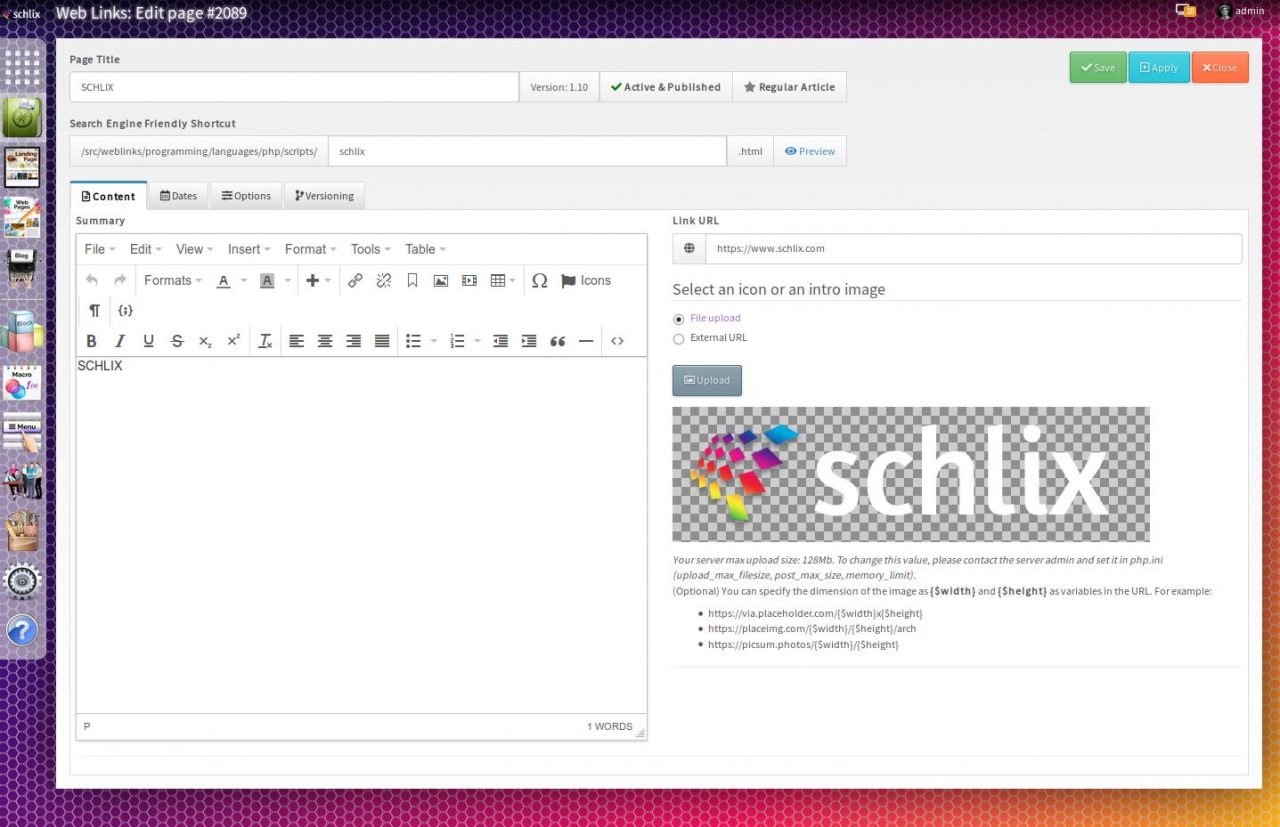Insert an image into the summary
1280x827 pixels.
pos(440,281)
